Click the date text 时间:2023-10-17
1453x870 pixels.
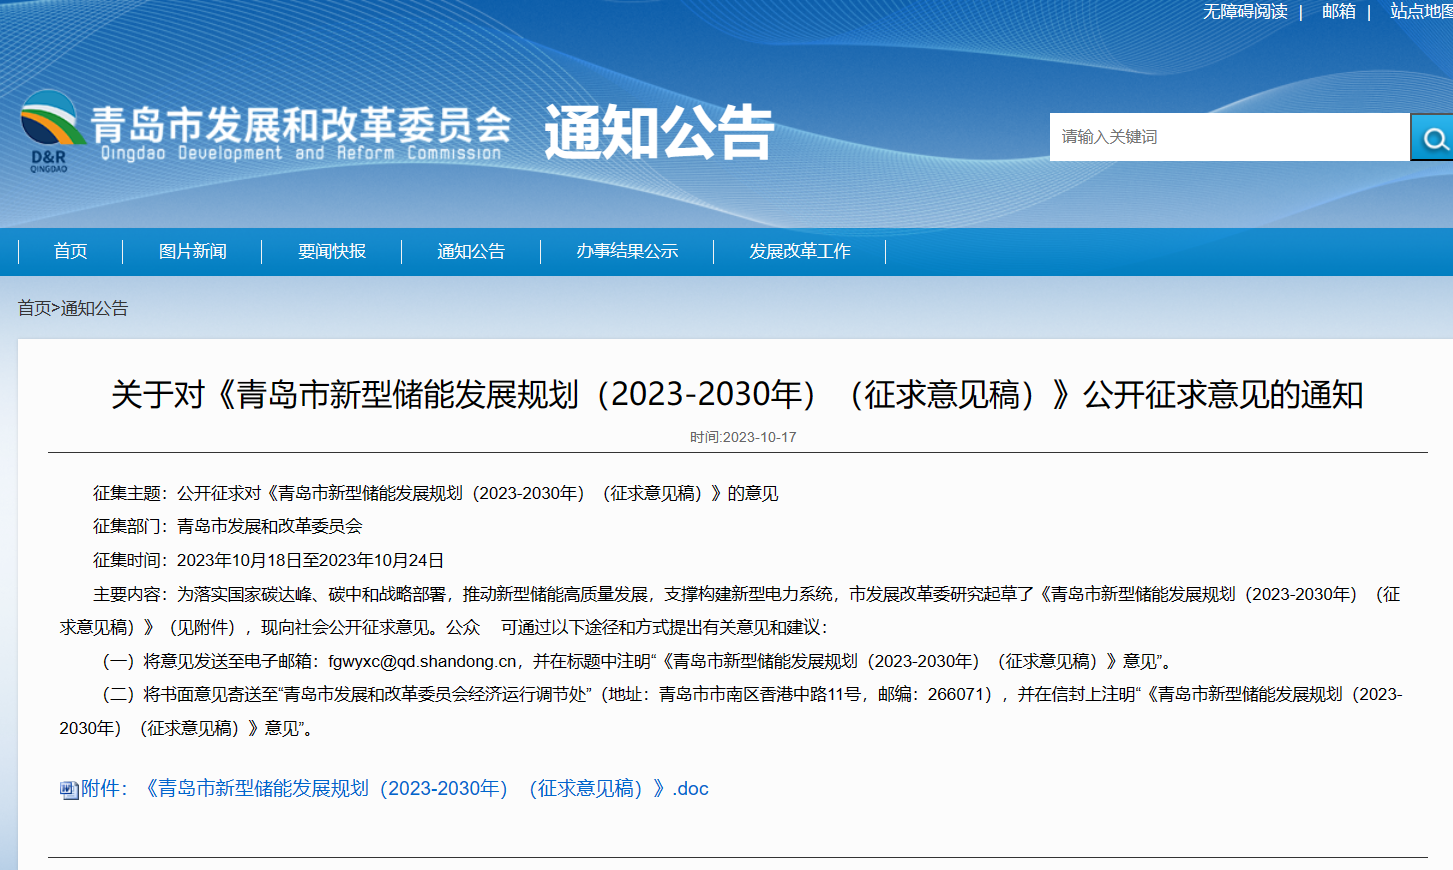point(743,437)
